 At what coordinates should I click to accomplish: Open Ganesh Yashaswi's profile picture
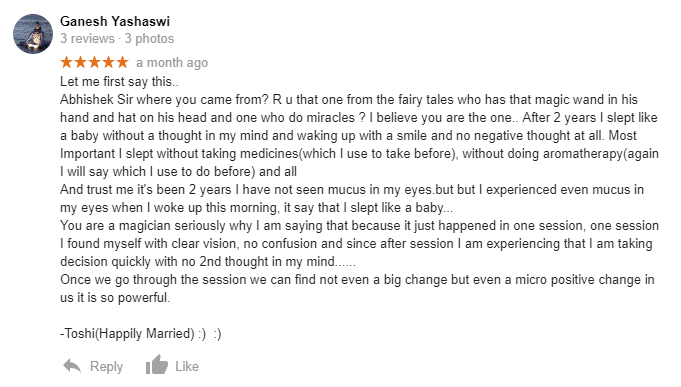click(x=33, y=34)
